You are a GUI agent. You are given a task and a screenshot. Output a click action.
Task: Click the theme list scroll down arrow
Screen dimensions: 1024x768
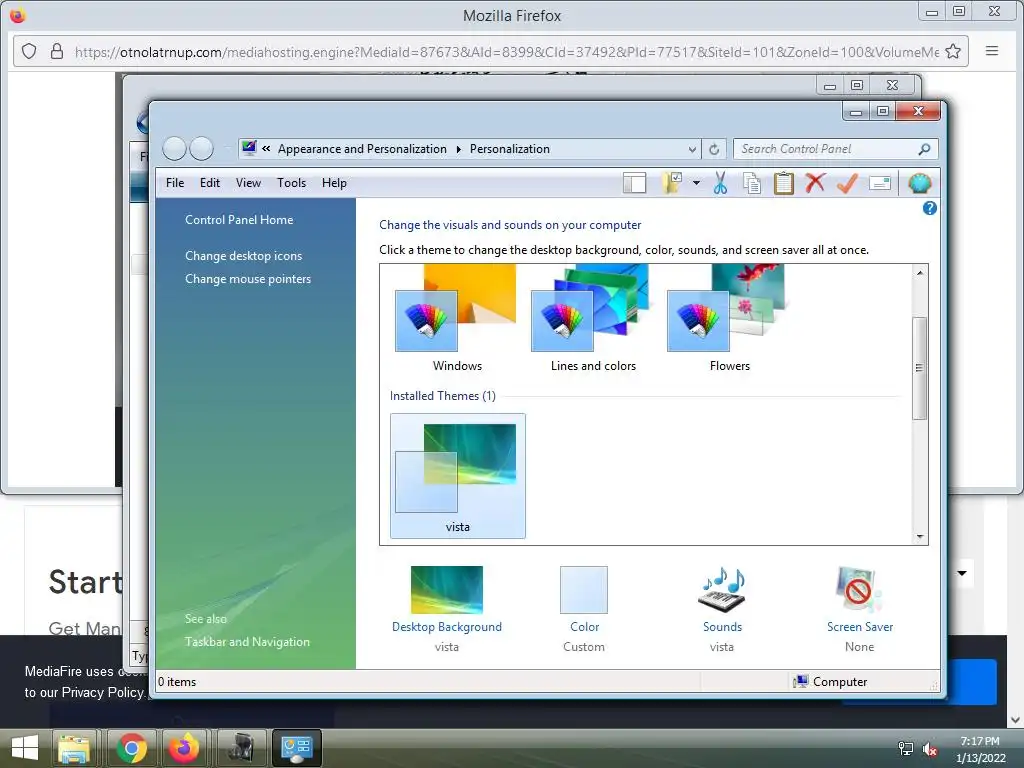coord(920,537)
